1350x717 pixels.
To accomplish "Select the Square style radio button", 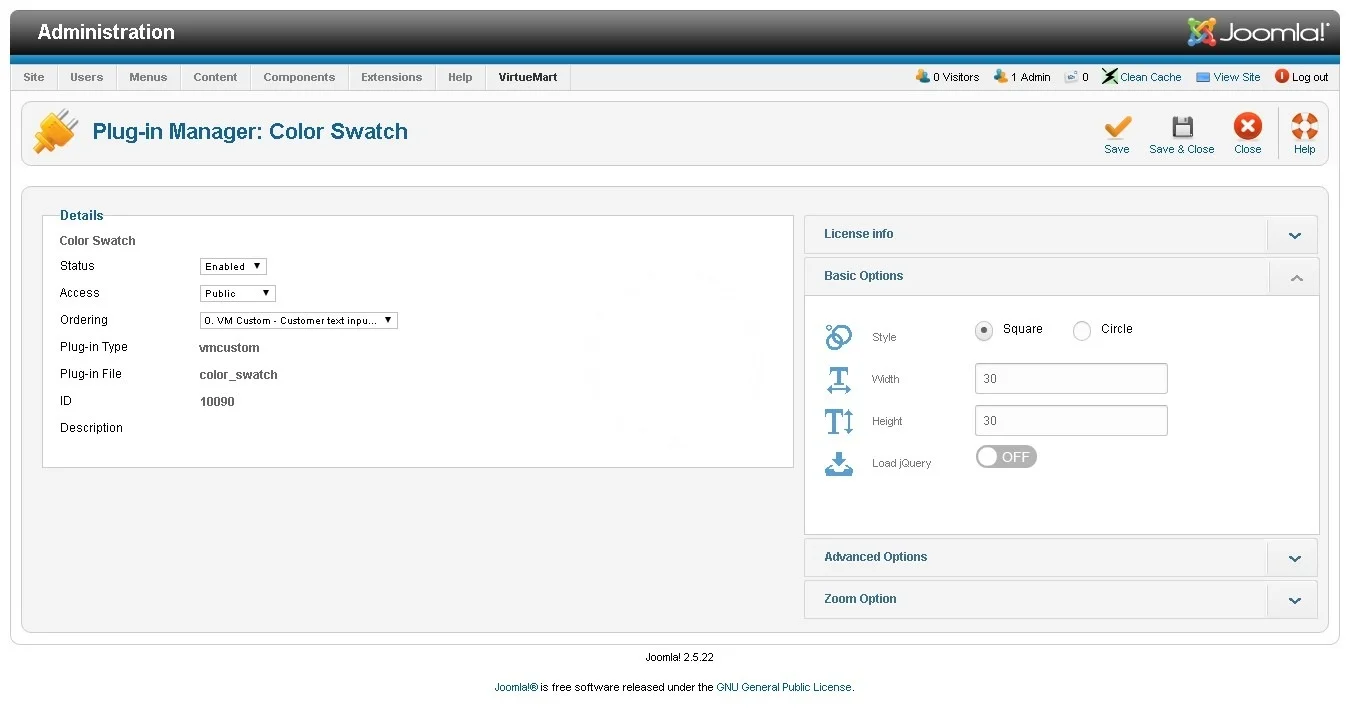I will tap(984, 330).
